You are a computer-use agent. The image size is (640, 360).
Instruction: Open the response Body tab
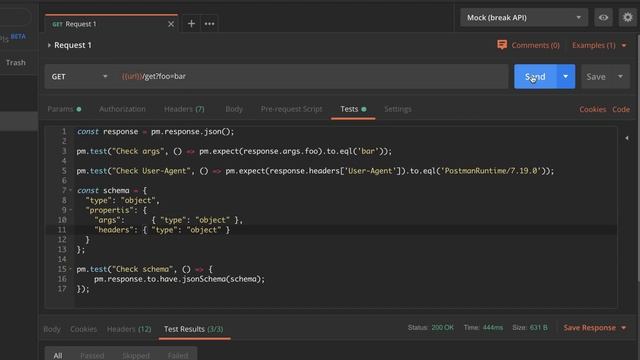[x=52, y=329]
